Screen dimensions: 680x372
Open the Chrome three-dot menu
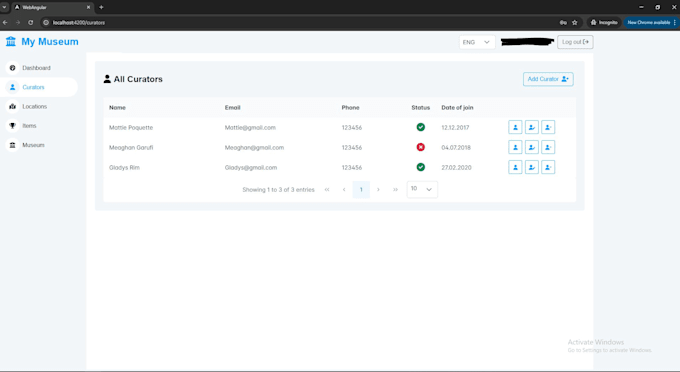(x=674, y=23)
